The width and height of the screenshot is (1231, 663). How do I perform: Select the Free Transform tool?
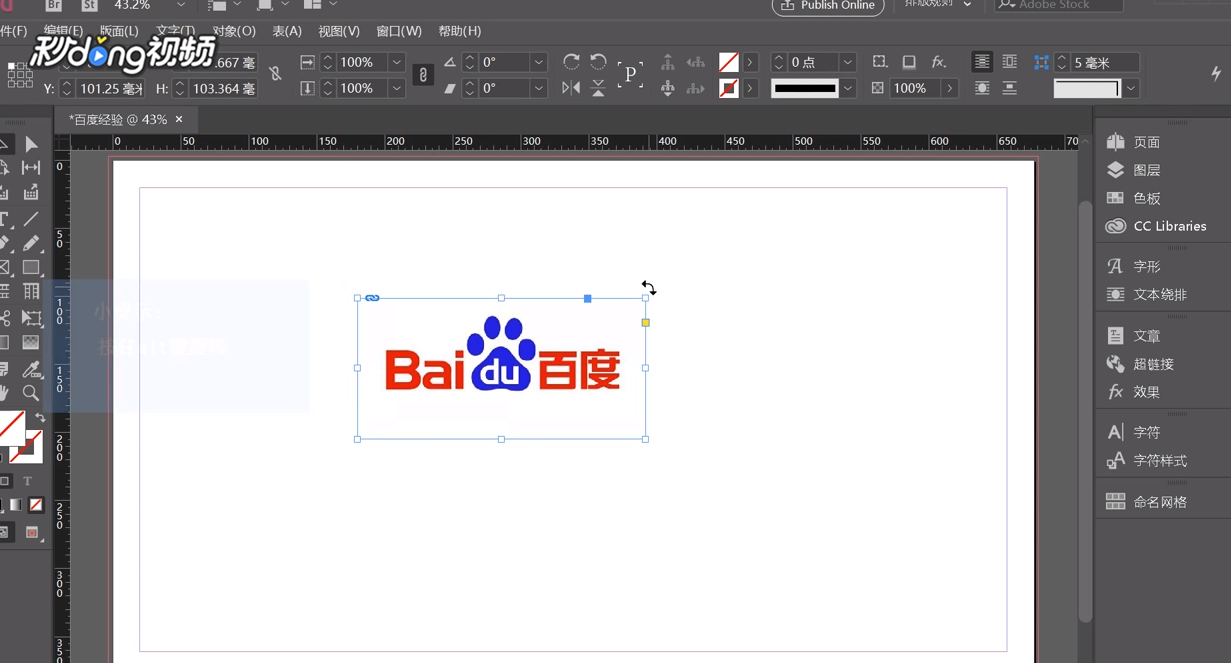tap(31, 318)
